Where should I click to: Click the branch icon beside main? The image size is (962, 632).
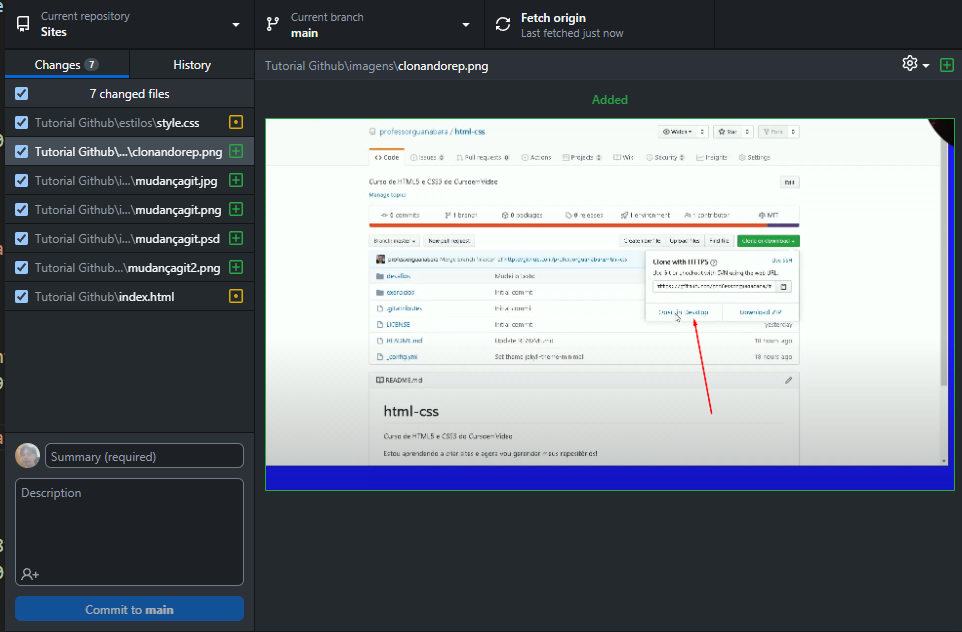point(272,25)
